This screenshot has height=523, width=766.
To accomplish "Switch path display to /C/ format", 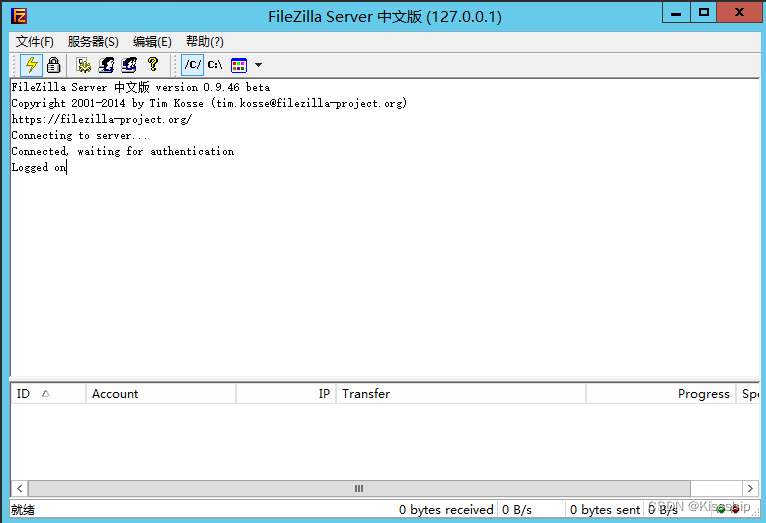I will point(192,65).
